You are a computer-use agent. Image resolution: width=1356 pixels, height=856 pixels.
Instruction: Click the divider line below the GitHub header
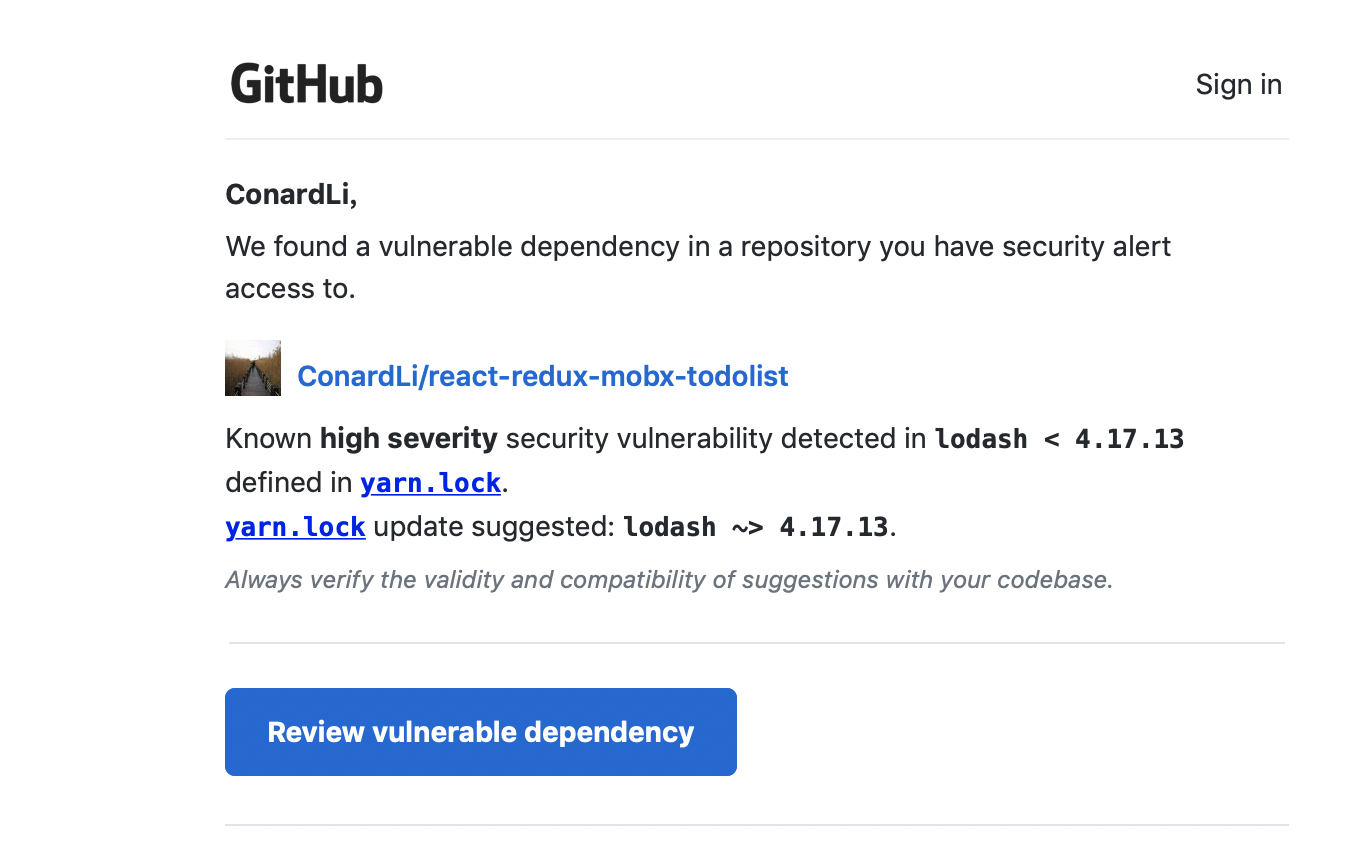tap(756, 139)
